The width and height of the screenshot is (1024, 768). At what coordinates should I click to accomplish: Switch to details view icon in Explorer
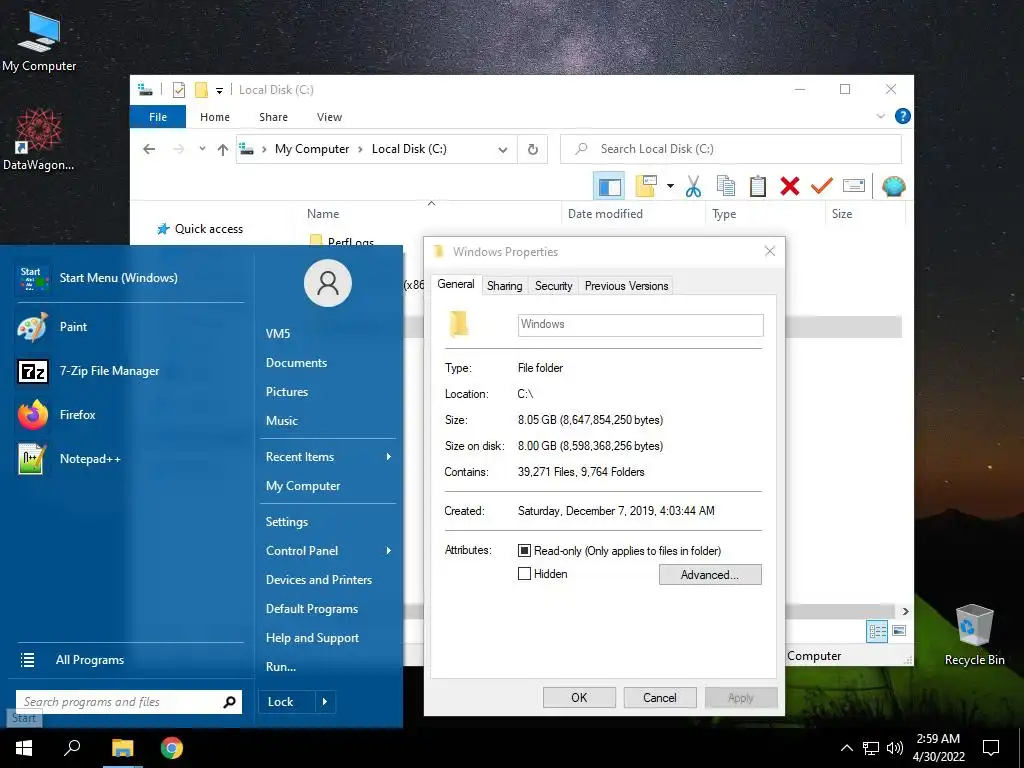877,631
